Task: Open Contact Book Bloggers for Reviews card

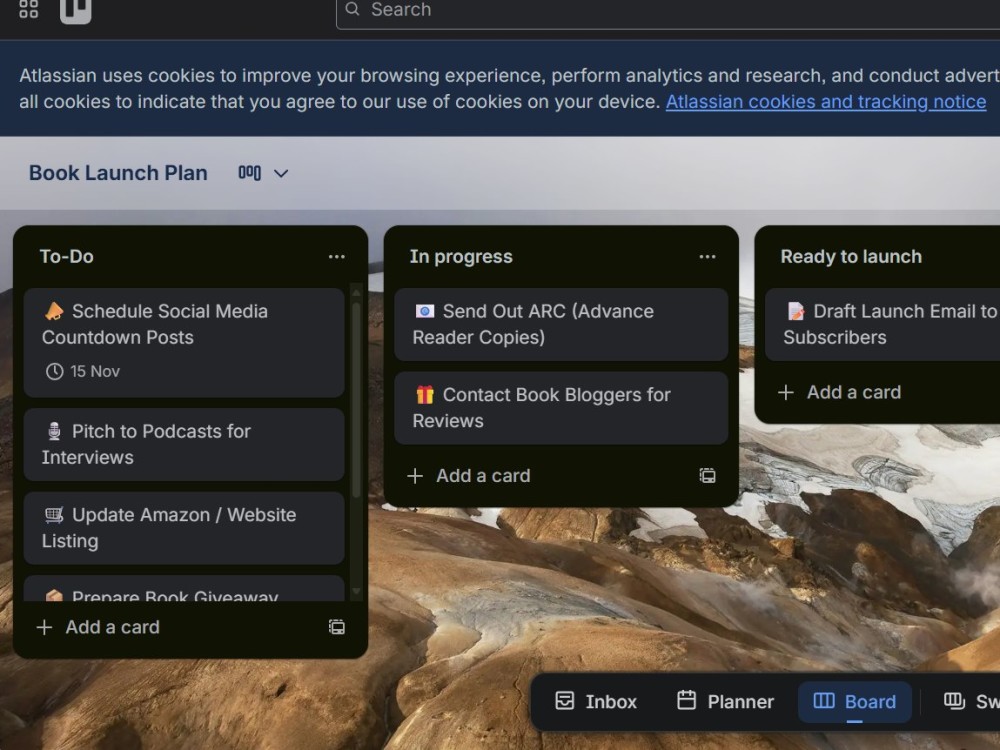Action: point(561,408)
